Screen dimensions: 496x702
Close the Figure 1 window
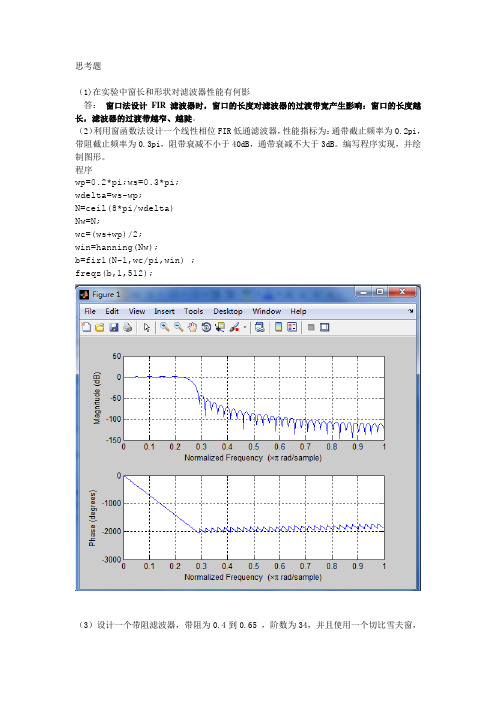point(402,292)
